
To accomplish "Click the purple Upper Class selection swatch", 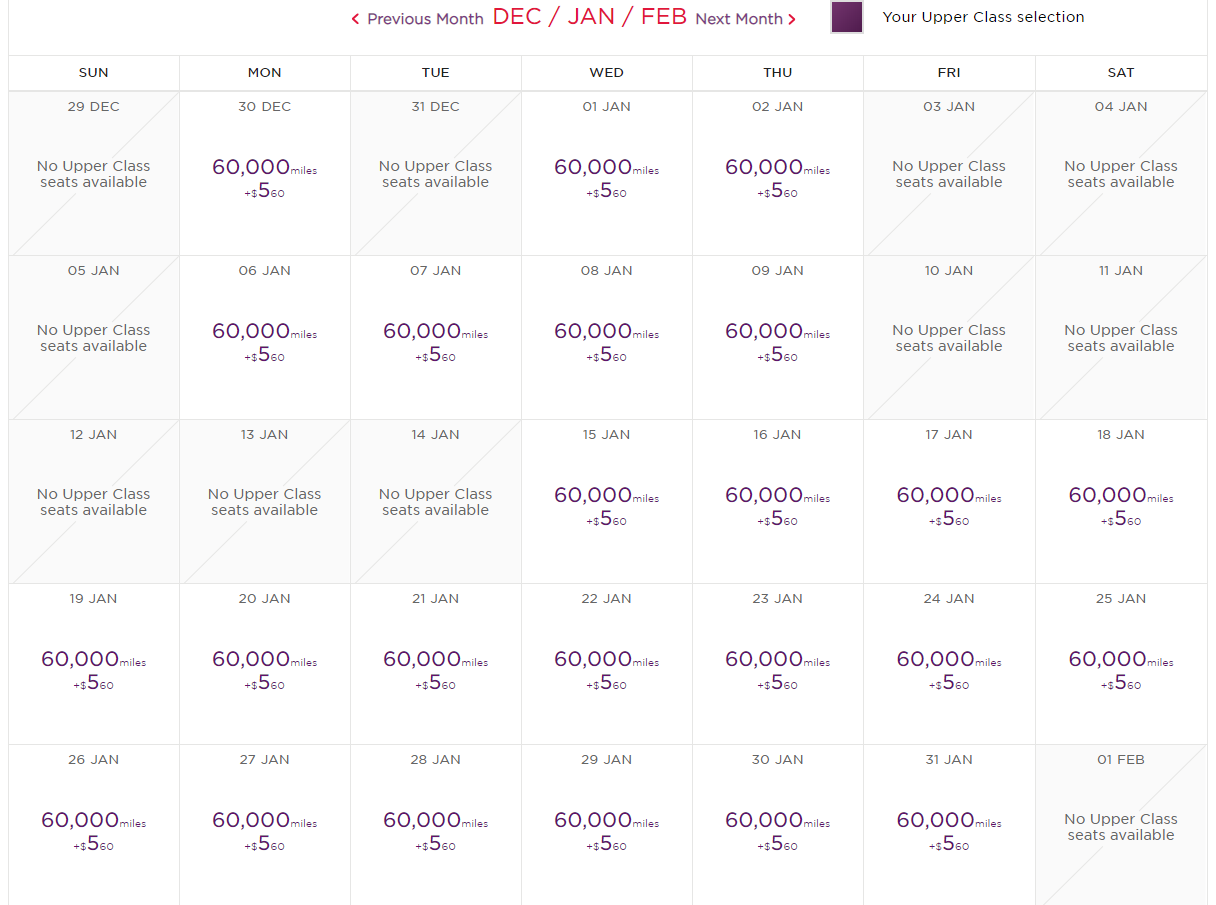I will pyautogui.click(x=847, y=17).
